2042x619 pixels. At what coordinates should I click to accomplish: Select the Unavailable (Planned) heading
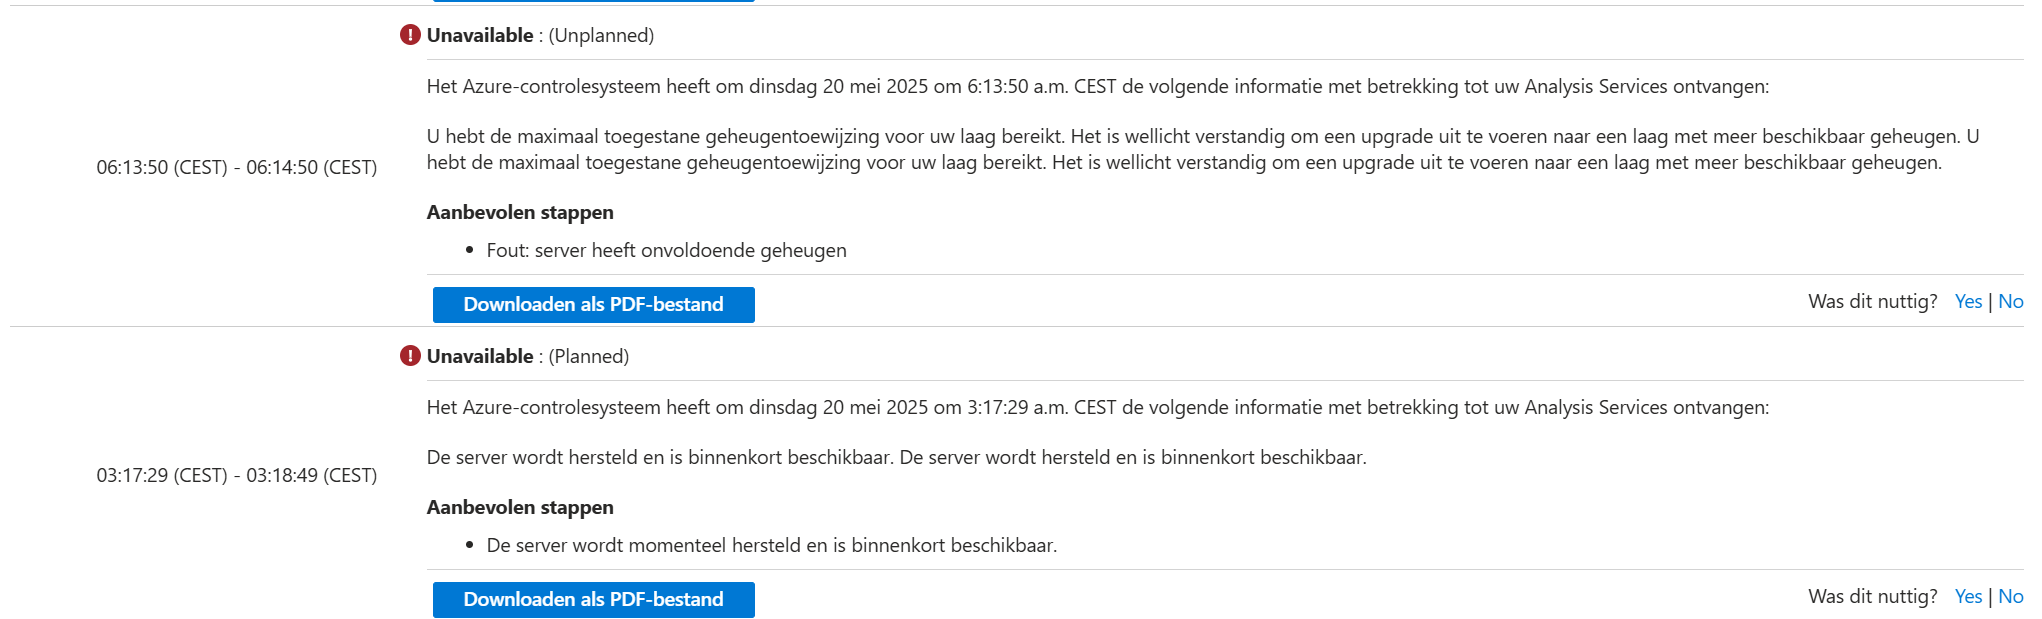[528, 356]
